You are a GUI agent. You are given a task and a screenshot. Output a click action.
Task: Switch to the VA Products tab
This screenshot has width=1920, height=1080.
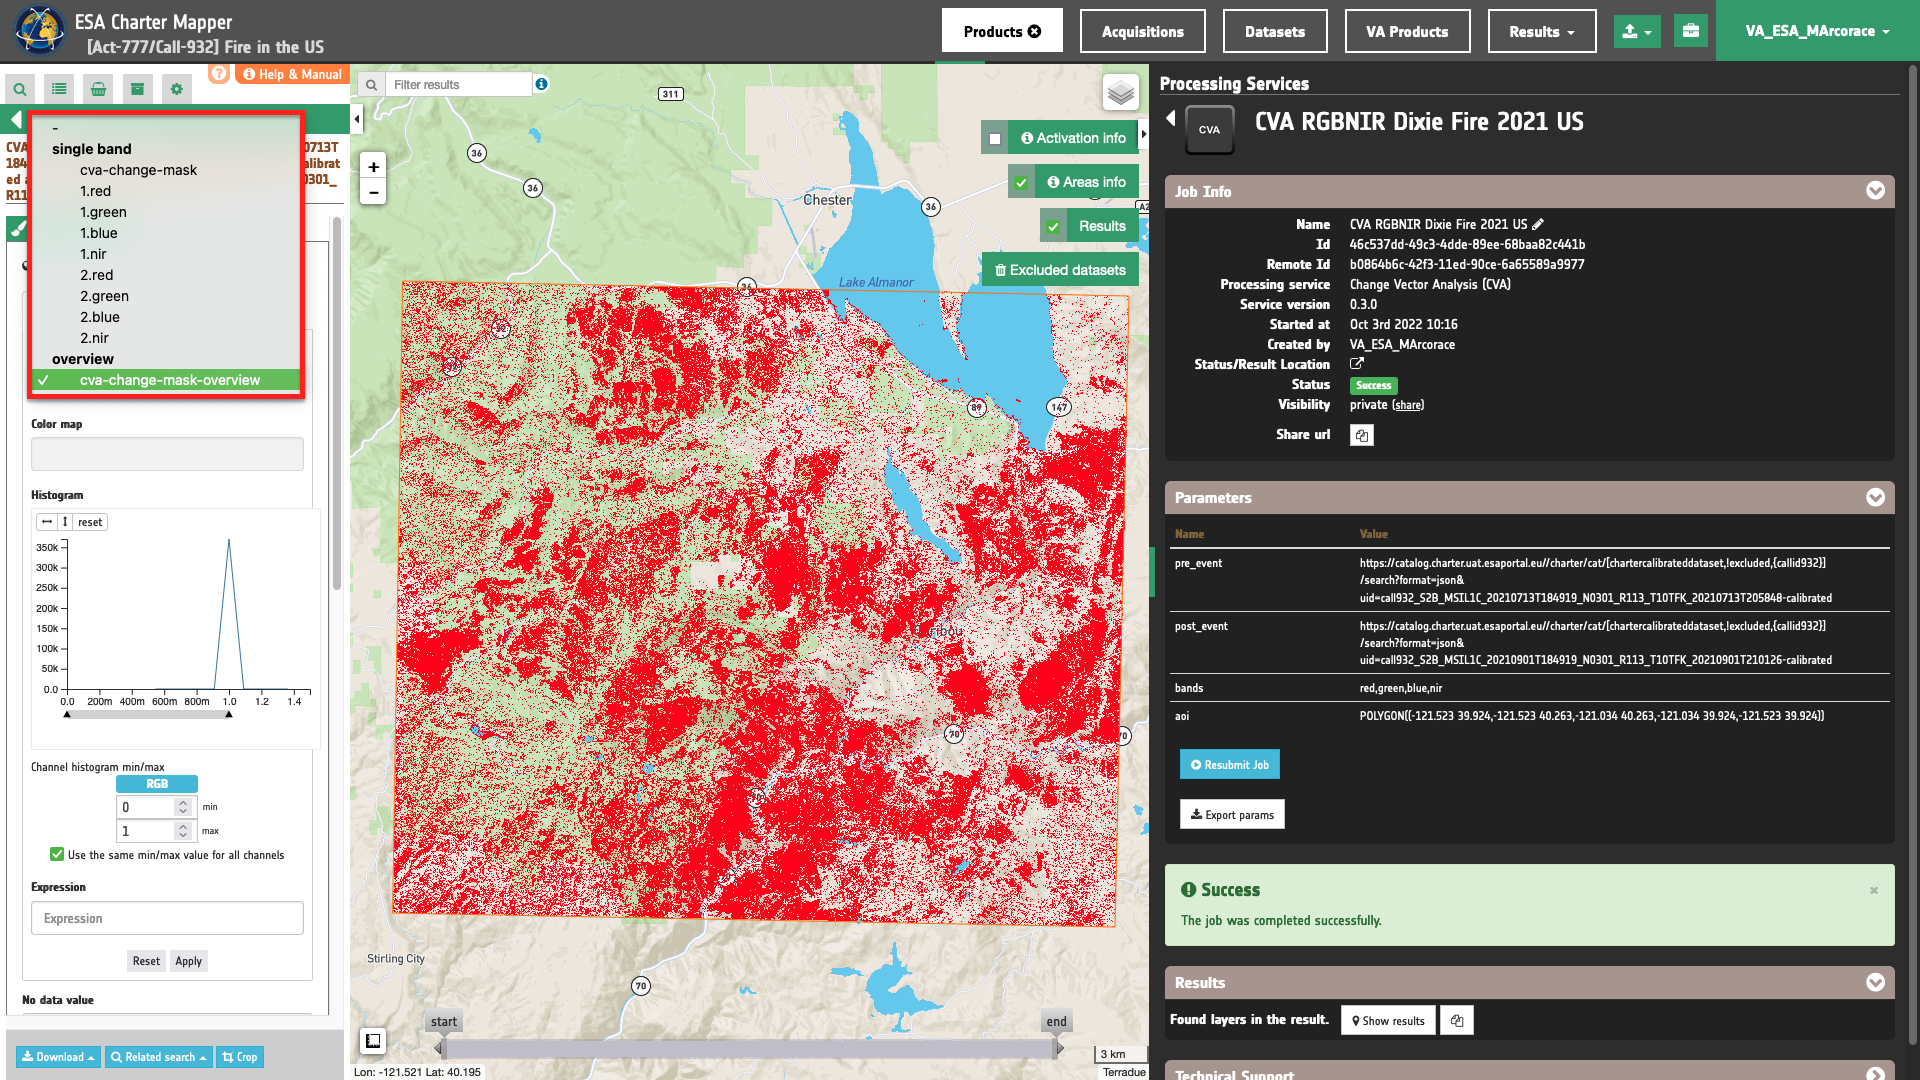pos(1407,31)
